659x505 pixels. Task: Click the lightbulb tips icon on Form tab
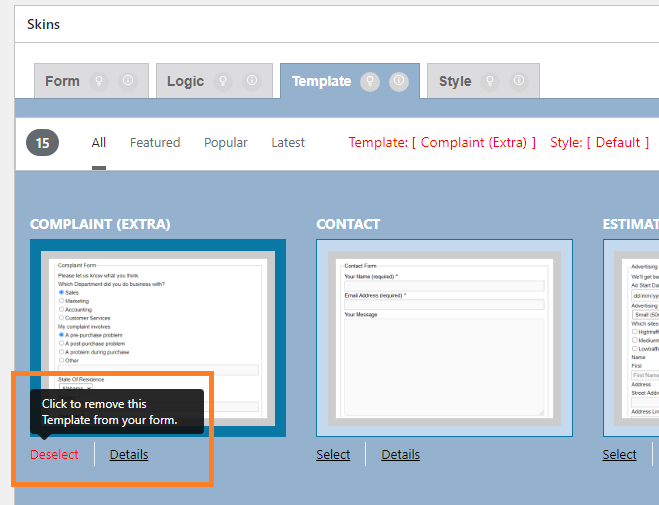(100, 81)
